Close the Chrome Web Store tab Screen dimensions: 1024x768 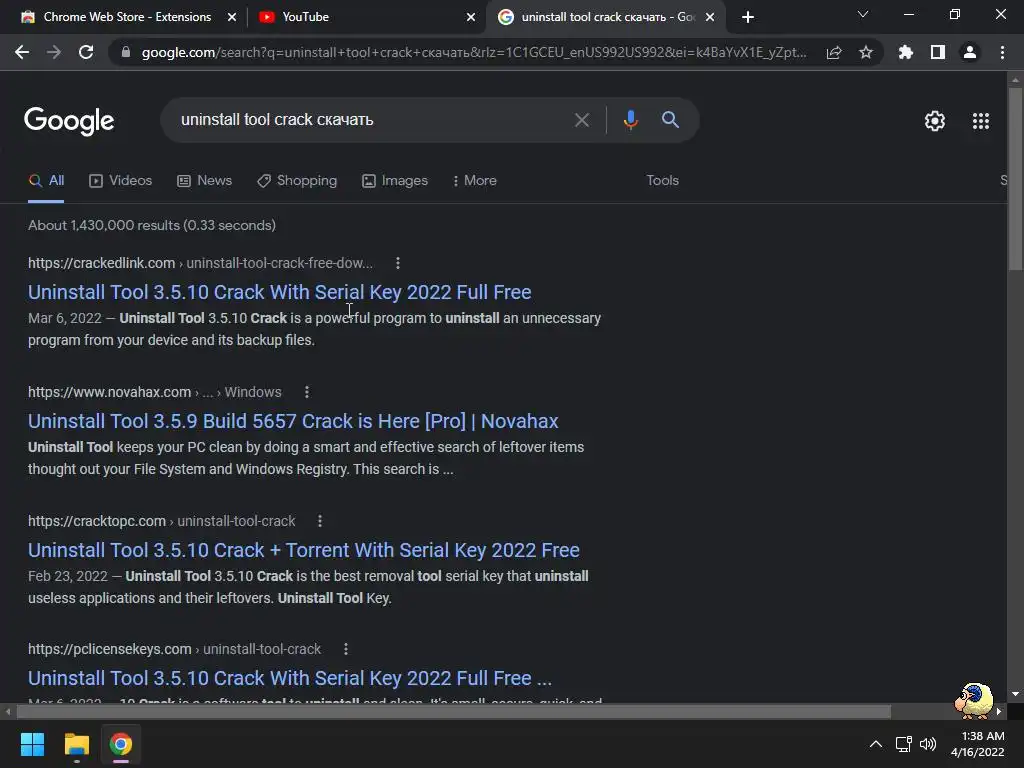coord(232,17)
